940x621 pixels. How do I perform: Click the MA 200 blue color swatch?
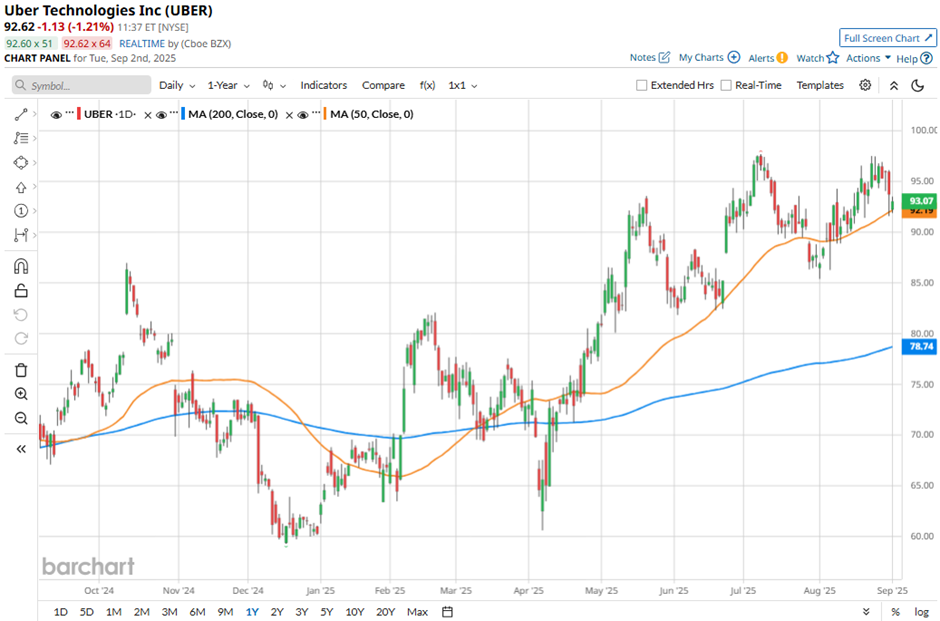point(183,114)
